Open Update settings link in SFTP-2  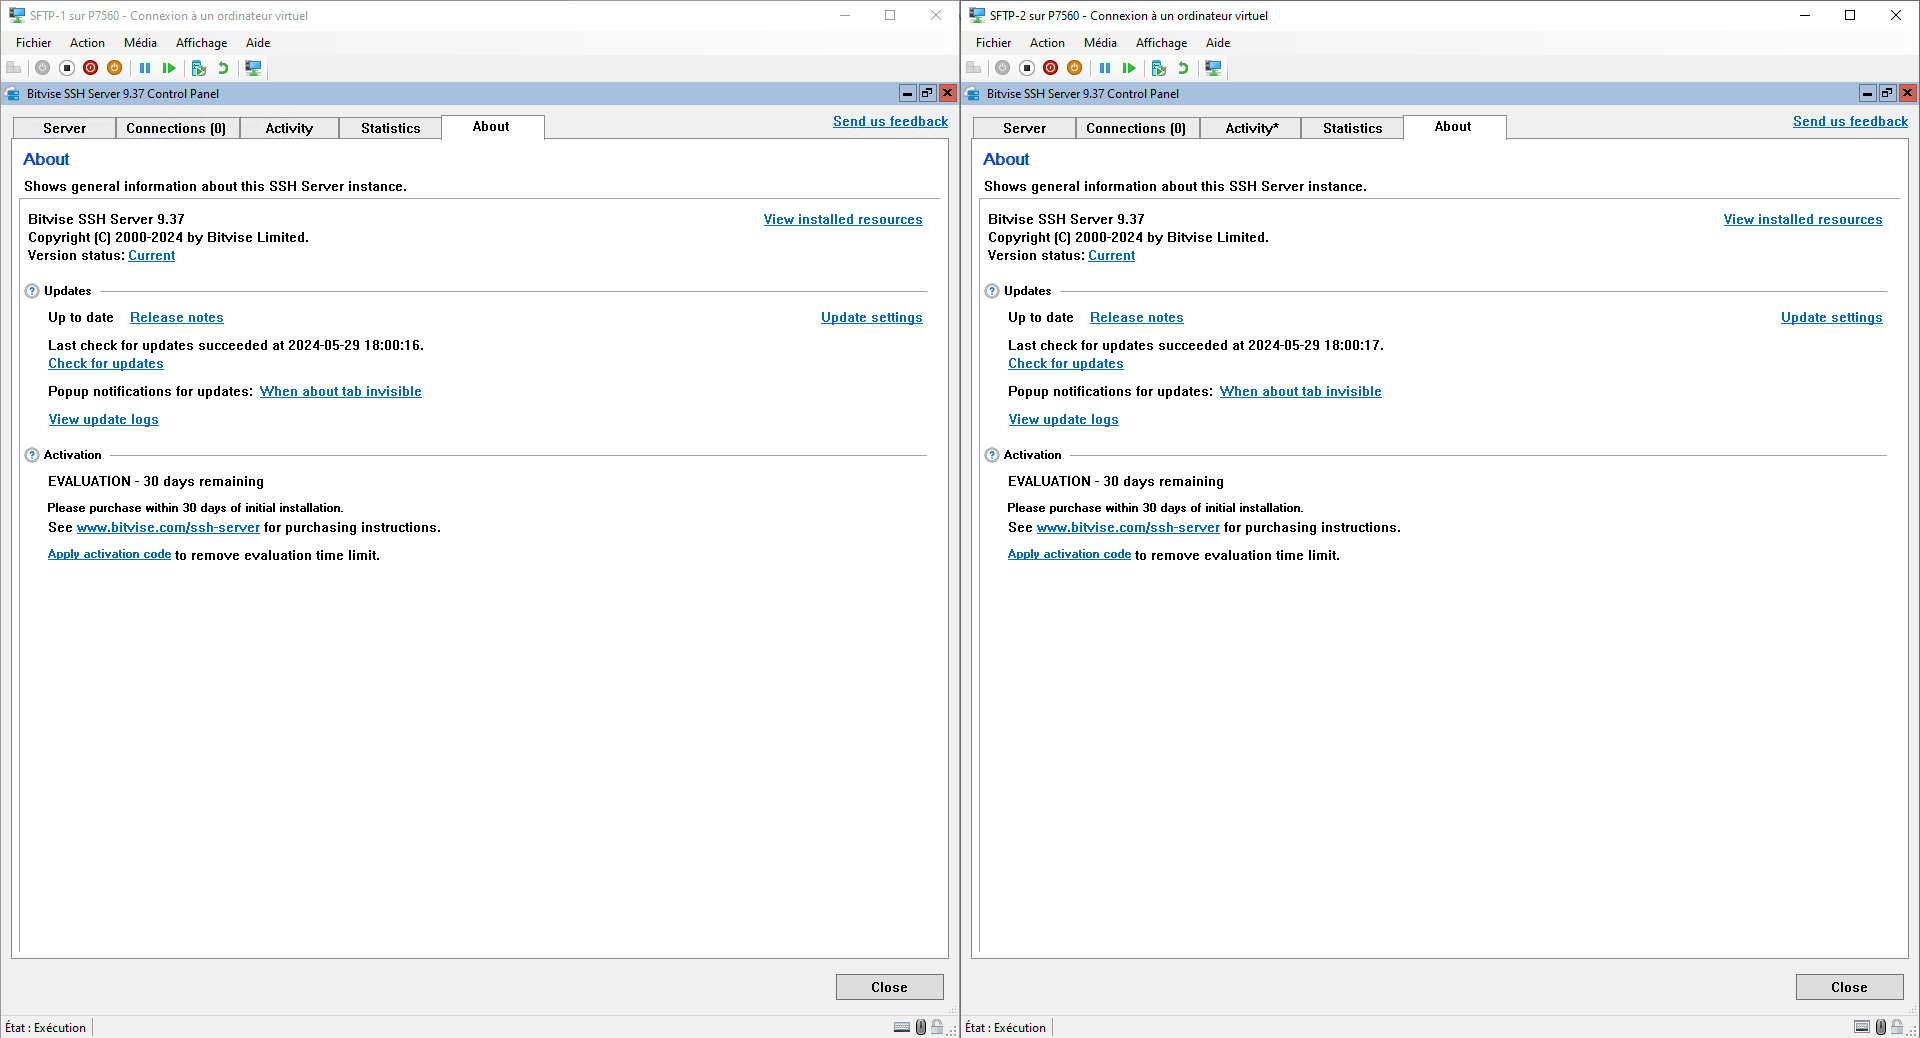coord(1831,317)
